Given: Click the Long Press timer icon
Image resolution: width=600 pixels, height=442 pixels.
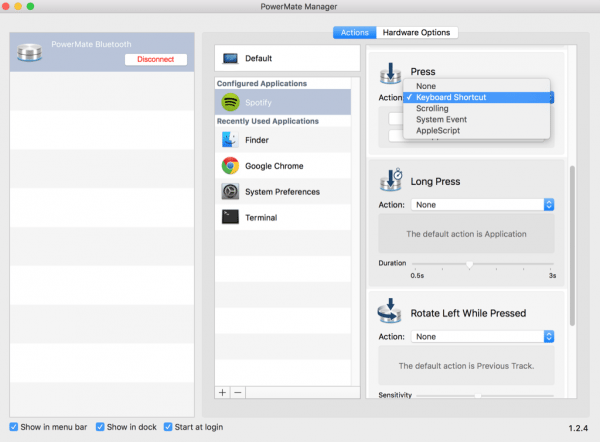Looking at the screenshot, I should (x=391, y=180).
